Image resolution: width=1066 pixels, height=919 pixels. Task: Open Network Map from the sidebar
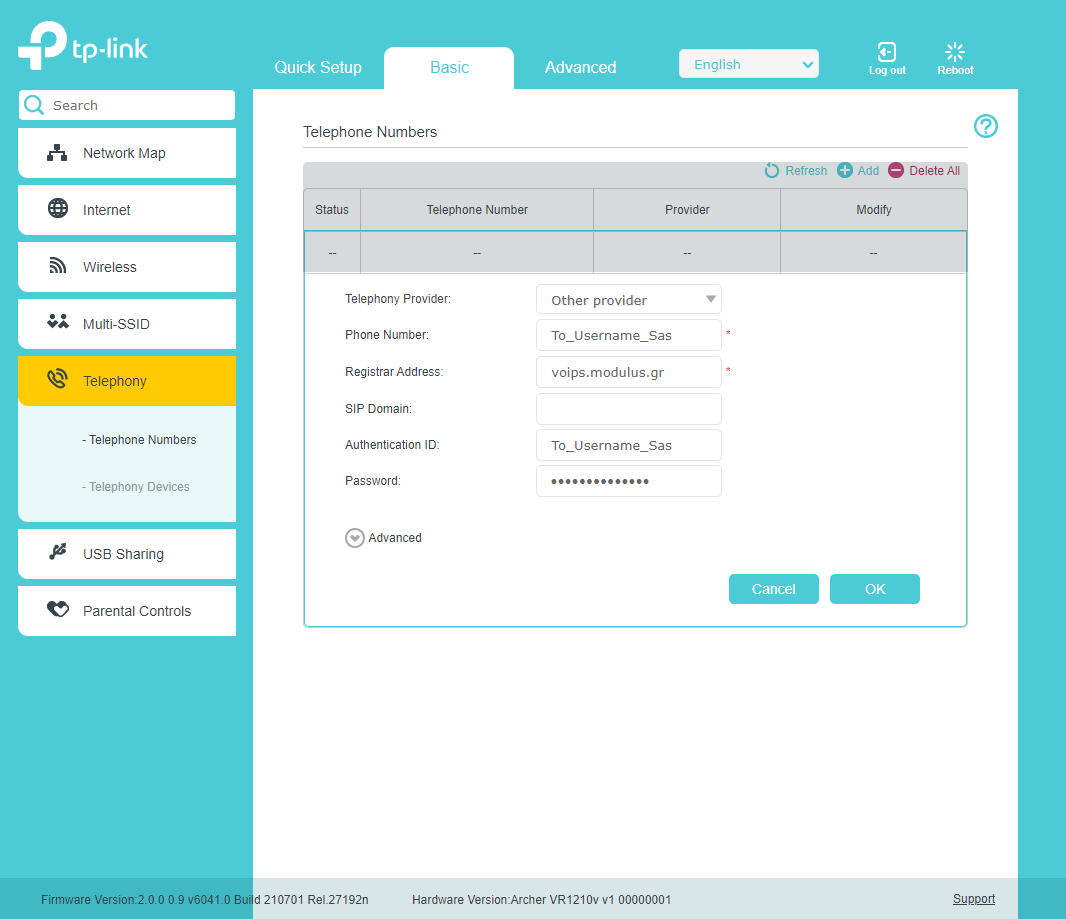click(x=127, y=153)
